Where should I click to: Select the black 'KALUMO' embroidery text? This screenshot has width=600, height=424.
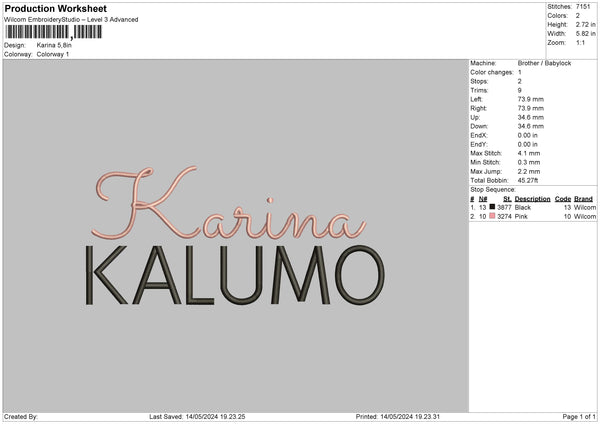click(235, 275)
